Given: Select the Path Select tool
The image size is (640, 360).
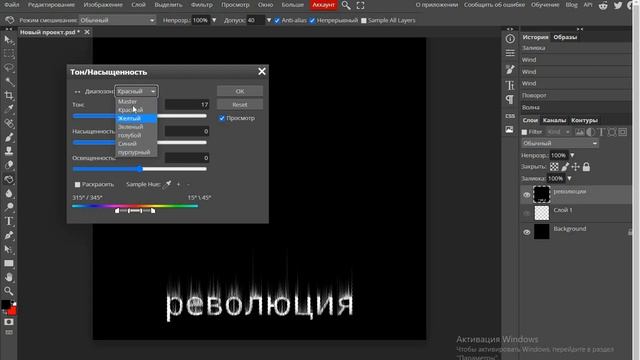Looking at the screenshot, I should 9,249.
